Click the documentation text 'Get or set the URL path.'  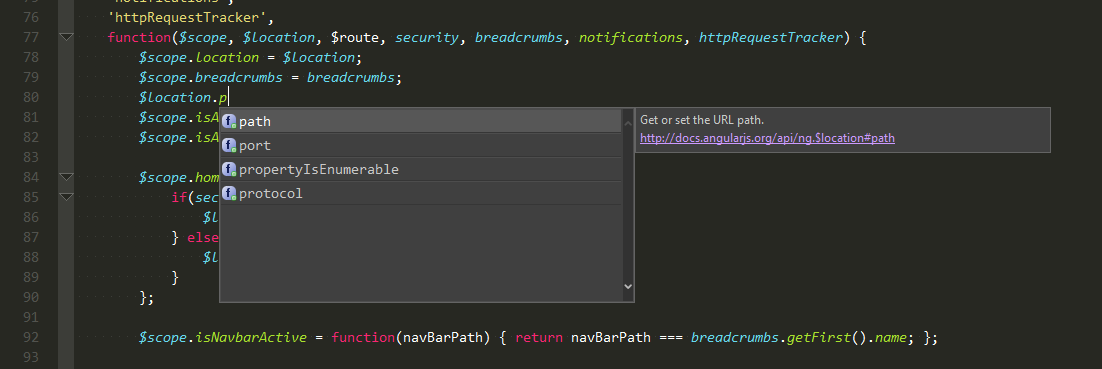point(701,120)
